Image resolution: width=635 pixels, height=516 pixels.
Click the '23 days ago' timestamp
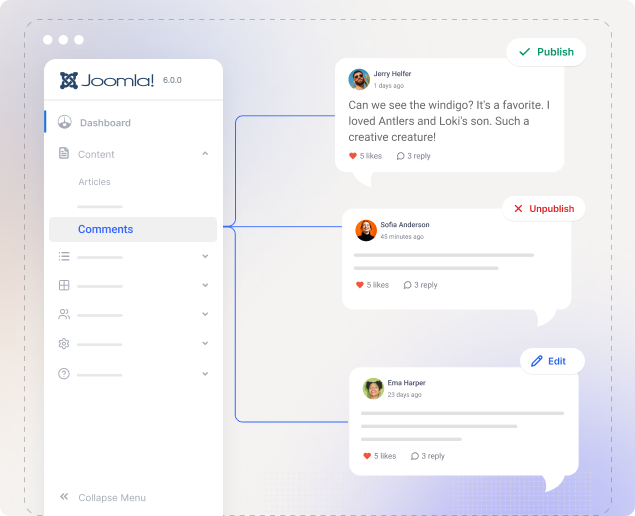tap(404, 394)
